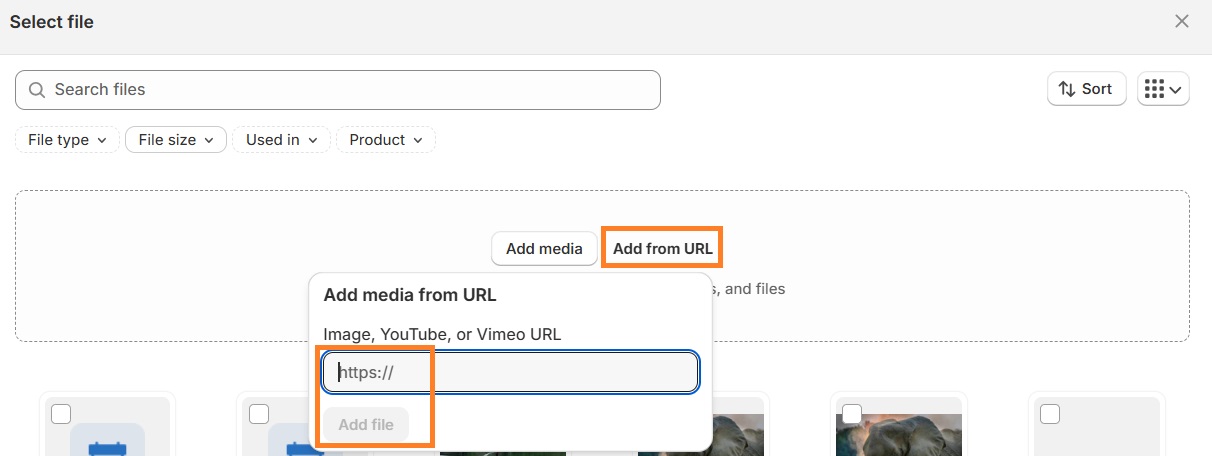Tick the fifth file thumbnail checkbox

pos(853,413)
